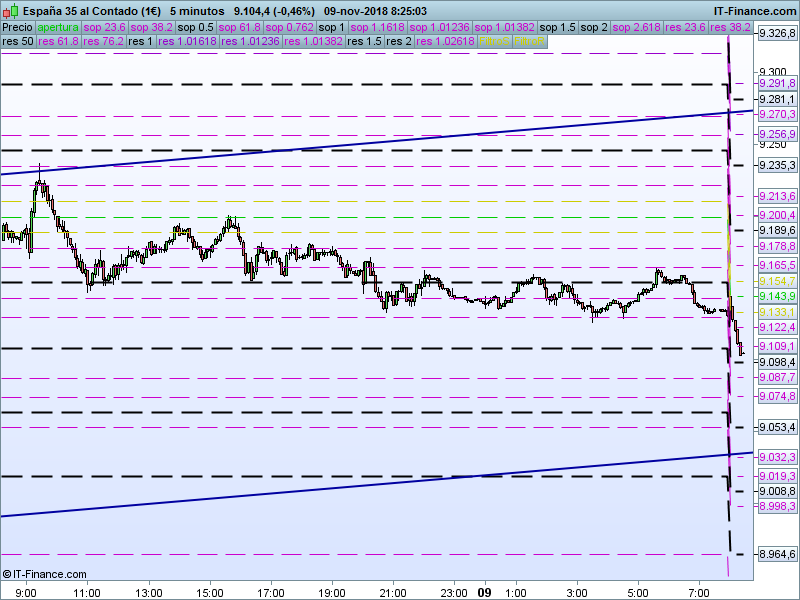The image size is (800, 600).
Task: Click the candlestick icon beside the chart title
Action: point(11,11)
